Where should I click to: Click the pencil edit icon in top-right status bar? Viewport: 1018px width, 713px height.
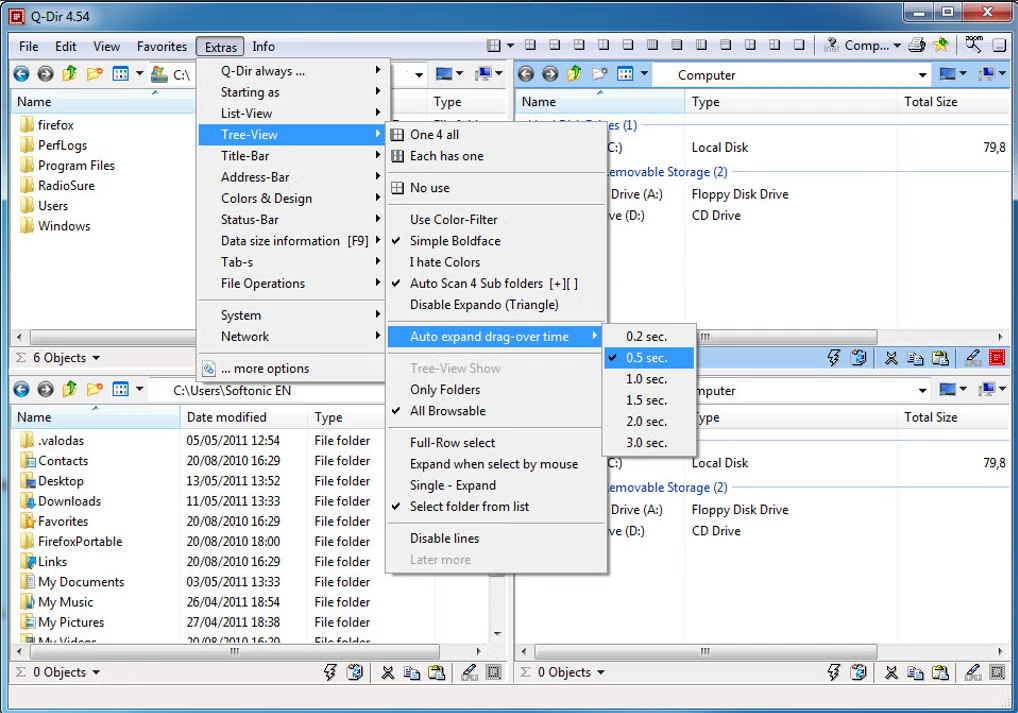973,357
